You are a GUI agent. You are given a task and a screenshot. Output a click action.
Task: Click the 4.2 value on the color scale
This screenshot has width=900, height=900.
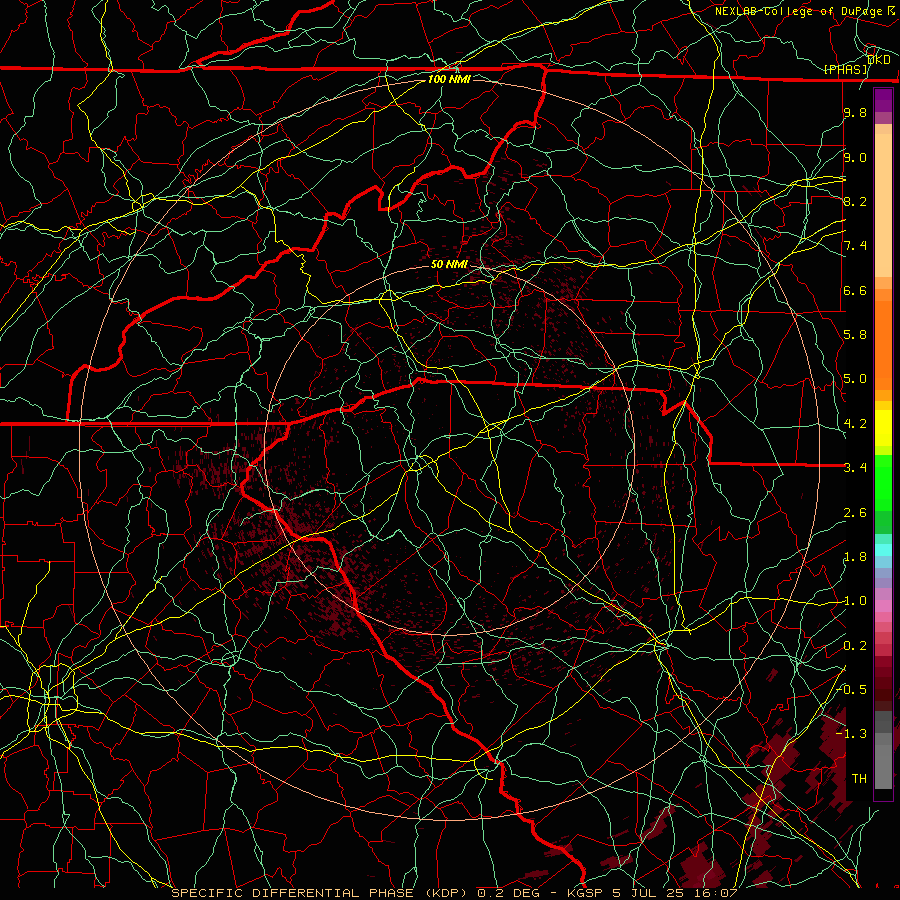[x=855, y=424]
